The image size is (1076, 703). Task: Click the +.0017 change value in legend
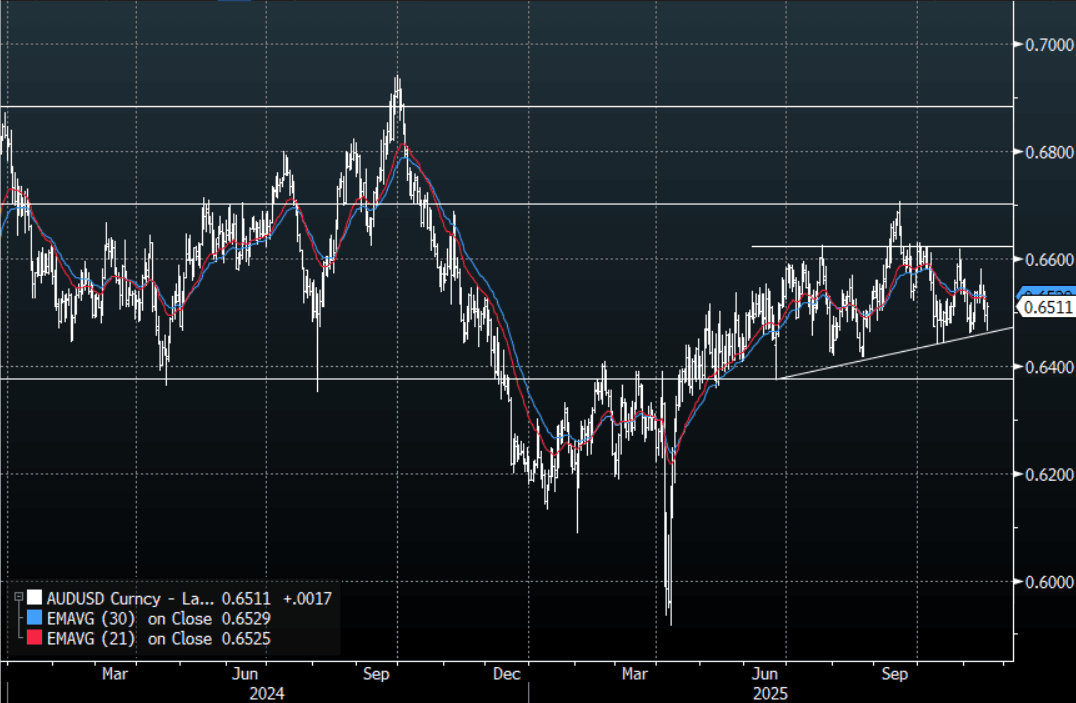tap(307, 598)
